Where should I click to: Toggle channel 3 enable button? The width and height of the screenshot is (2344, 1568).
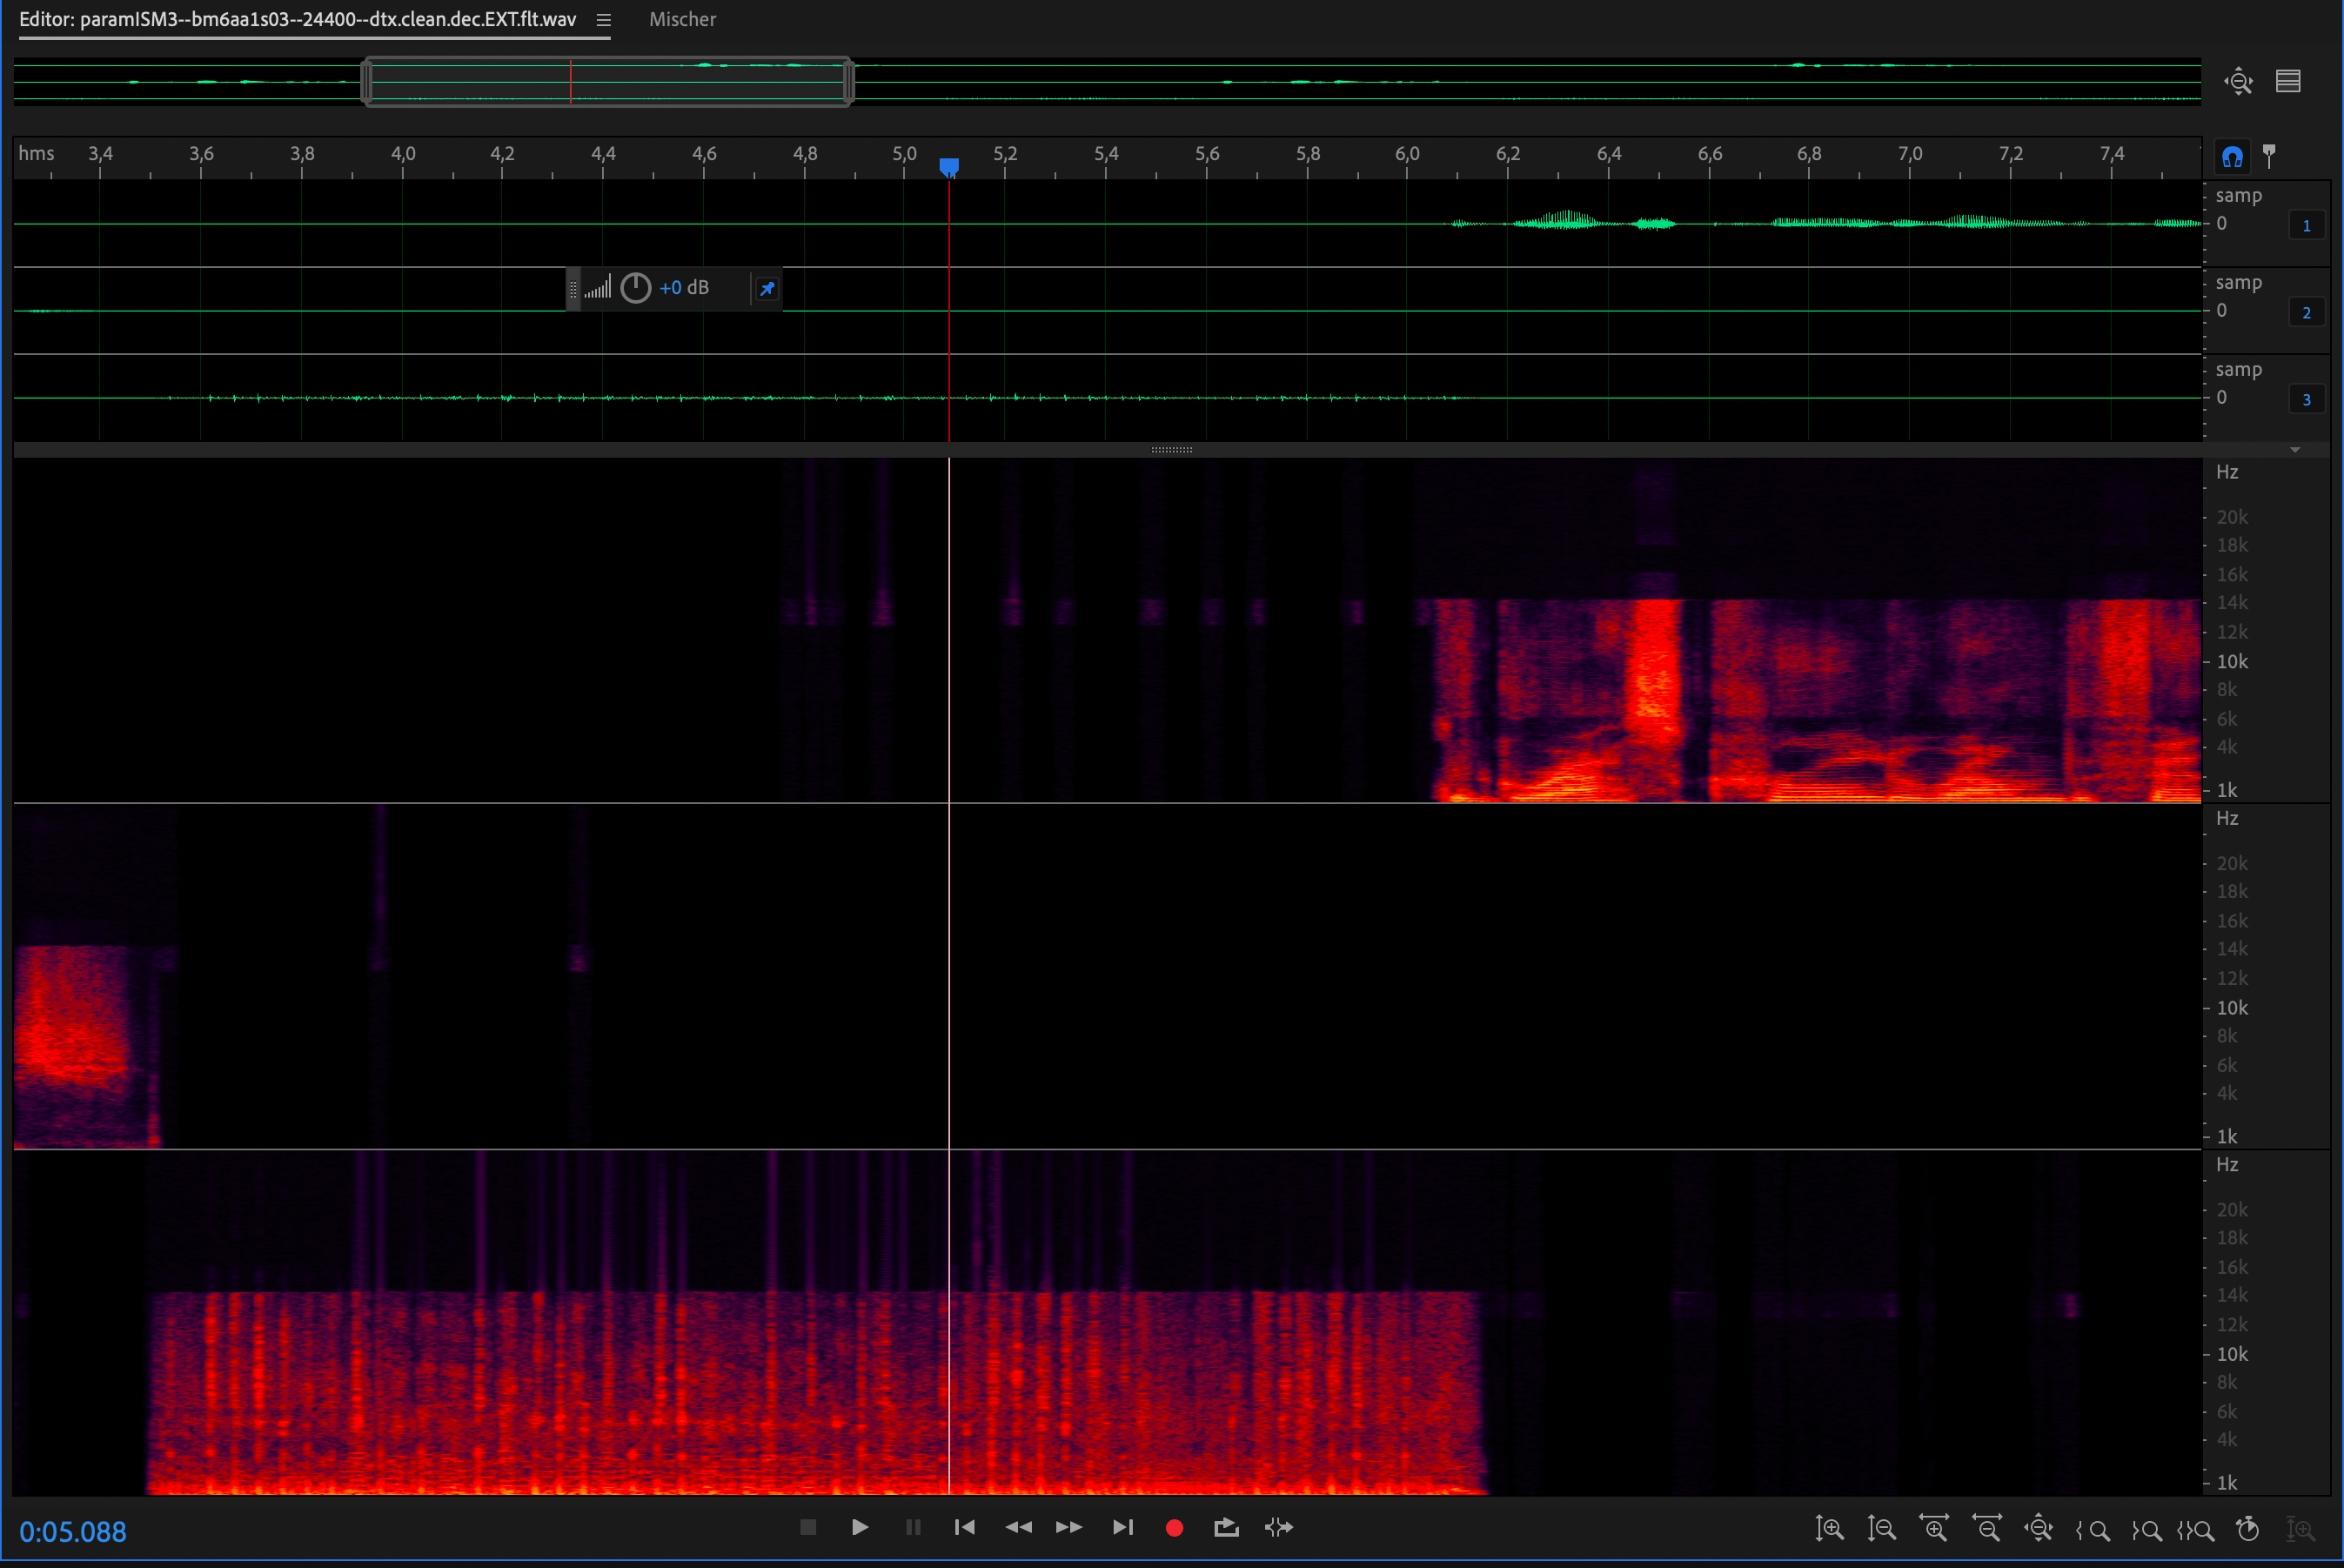[2306, 399]
